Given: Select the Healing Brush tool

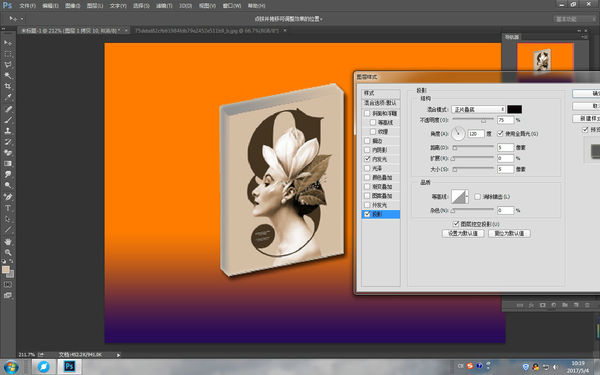Looking at the screenshot, I should (x=8, y=109).
